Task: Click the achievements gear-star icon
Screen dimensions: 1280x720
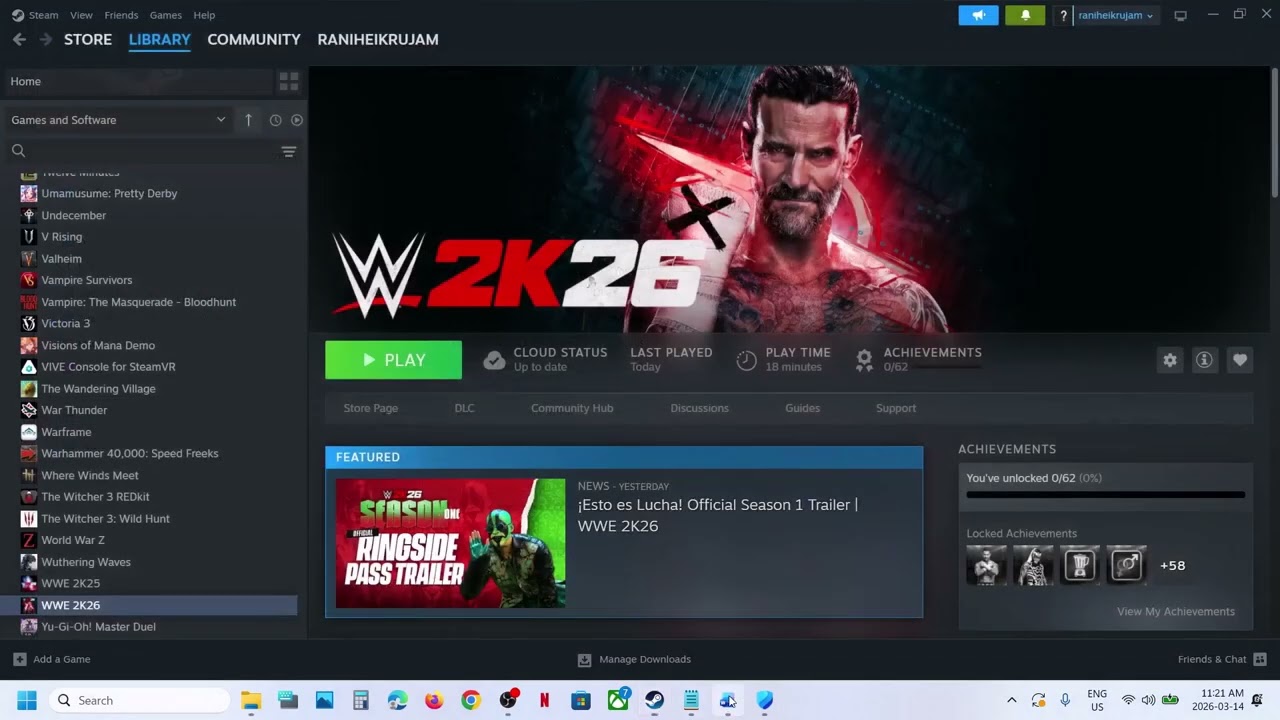Action: click(x=864, y=360)
